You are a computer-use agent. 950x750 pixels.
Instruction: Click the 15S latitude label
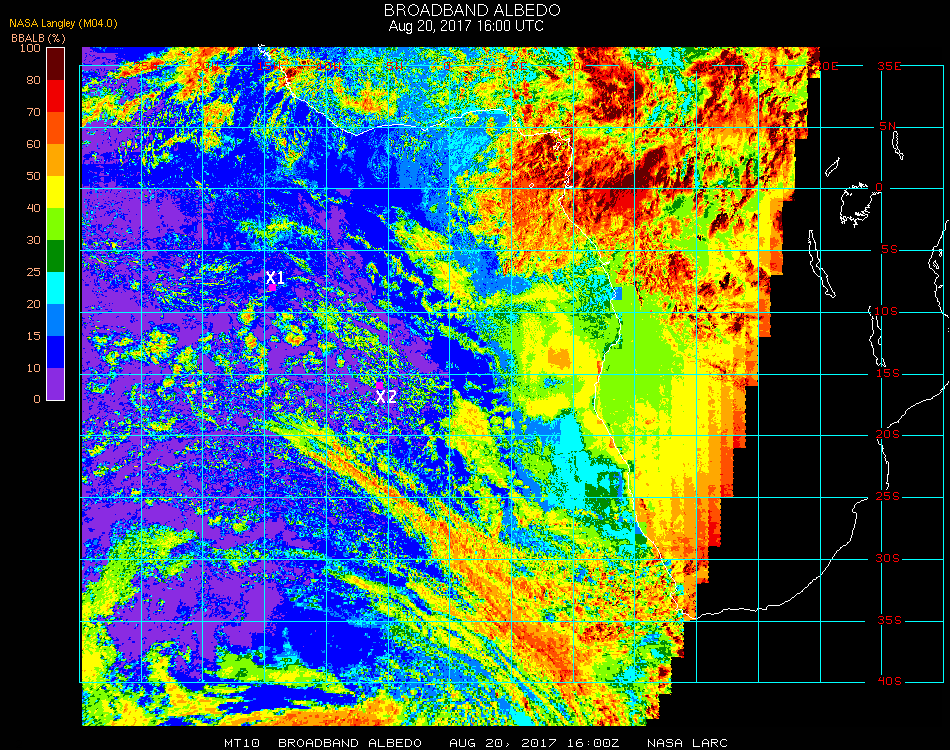[x=888, y=373]
